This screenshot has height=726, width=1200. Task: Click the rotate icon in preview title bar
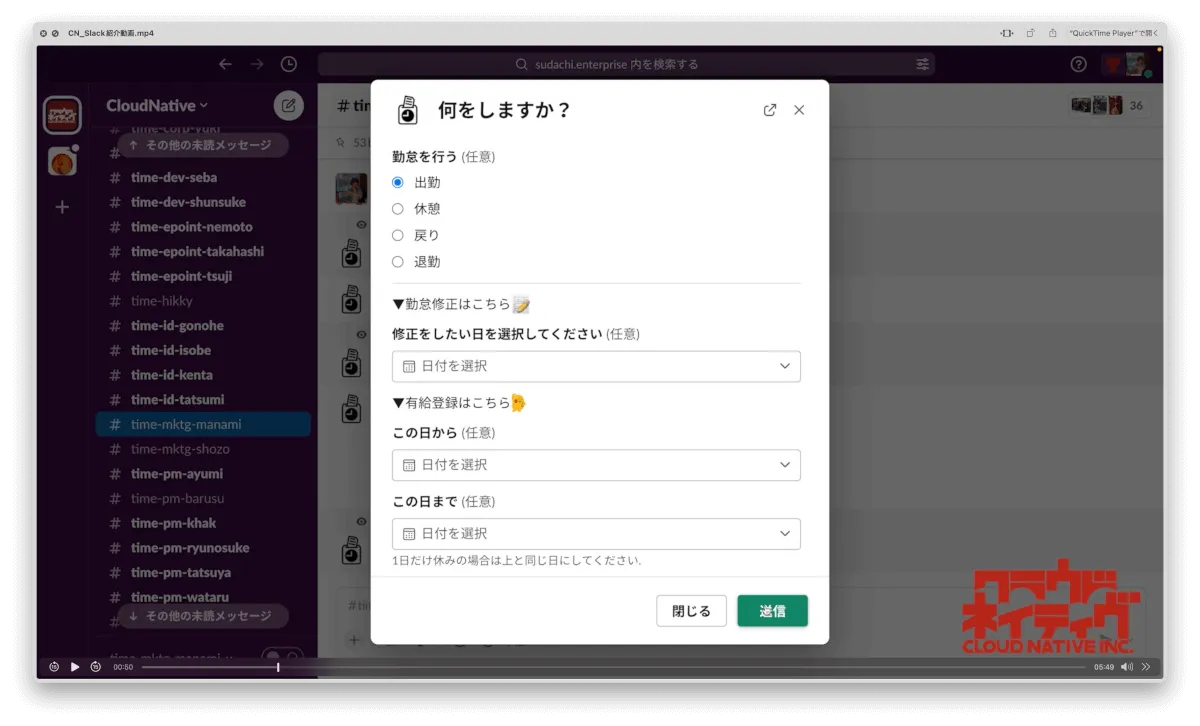click(x=1030, y=33)
